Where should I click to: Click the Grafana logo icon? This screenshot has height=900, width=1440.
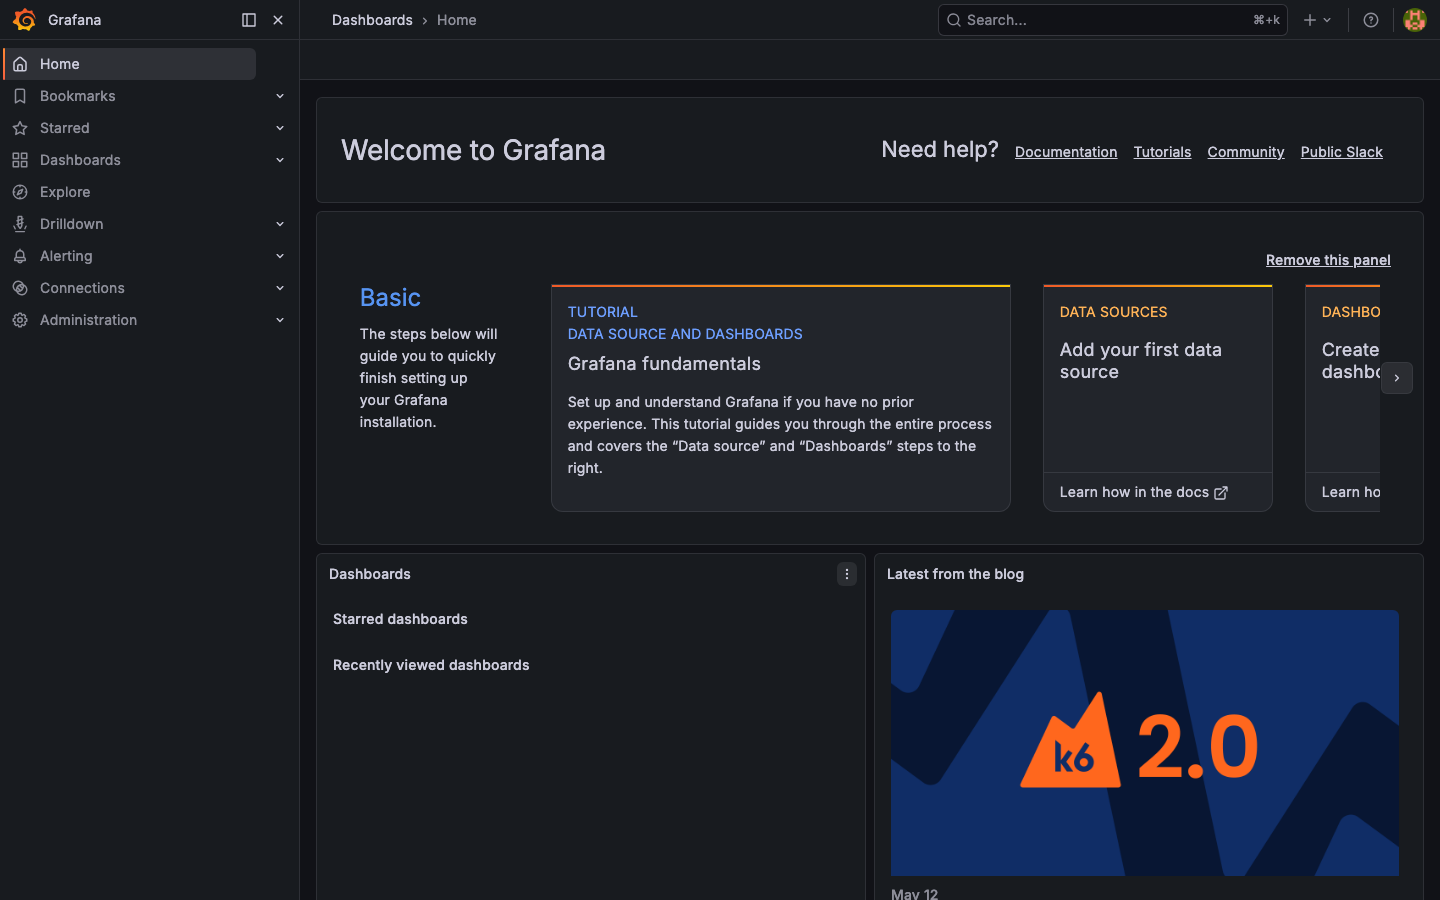coord(24,20)
